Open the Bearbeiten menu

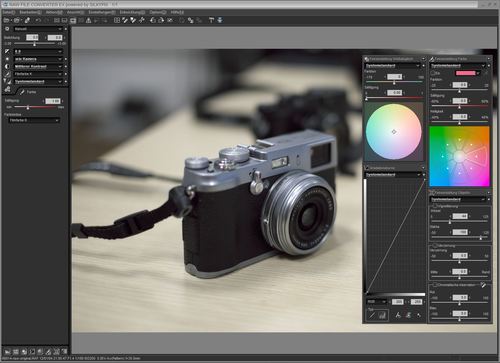point(30,12)
